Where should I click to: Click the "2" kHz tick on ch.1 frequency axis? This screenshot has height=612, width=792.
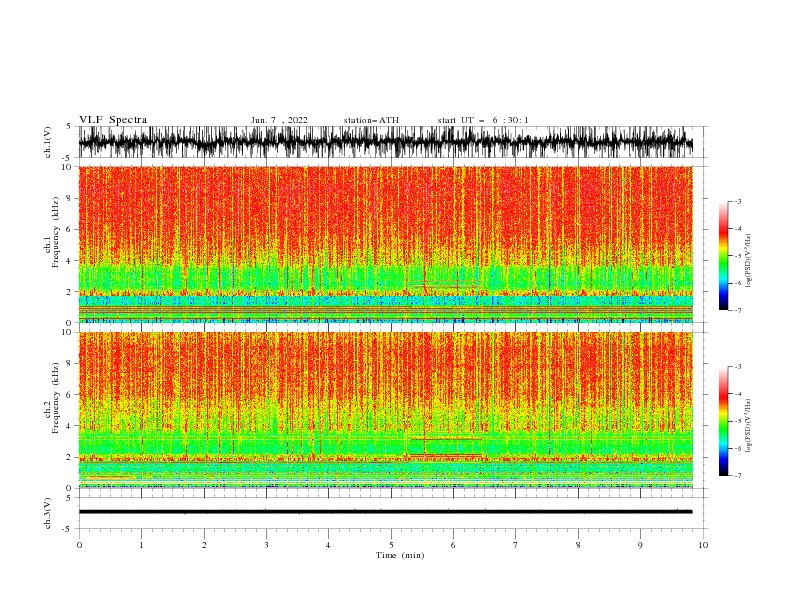70,291
